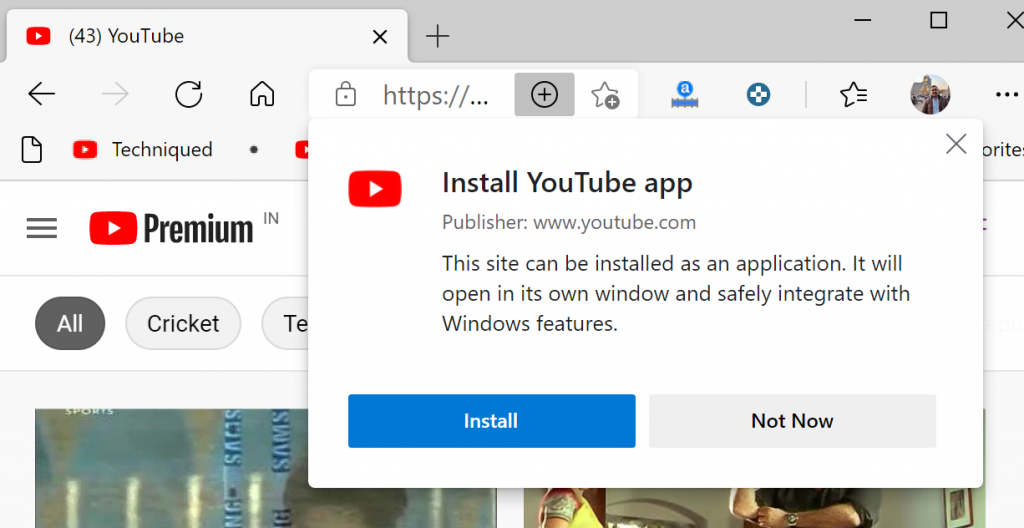This screenshot has width=1024, height=528.
Task: Open the blank page bookmark icon
Action: click(31, 150)
